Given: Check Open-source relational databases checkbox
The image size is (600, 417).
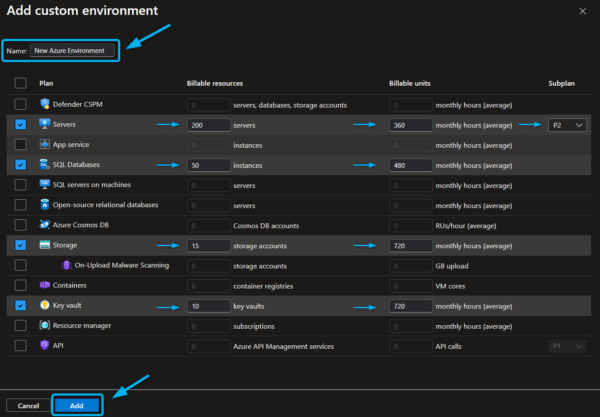Looking at the screenshot, I should pyautogui.click(x=21, y=205).
